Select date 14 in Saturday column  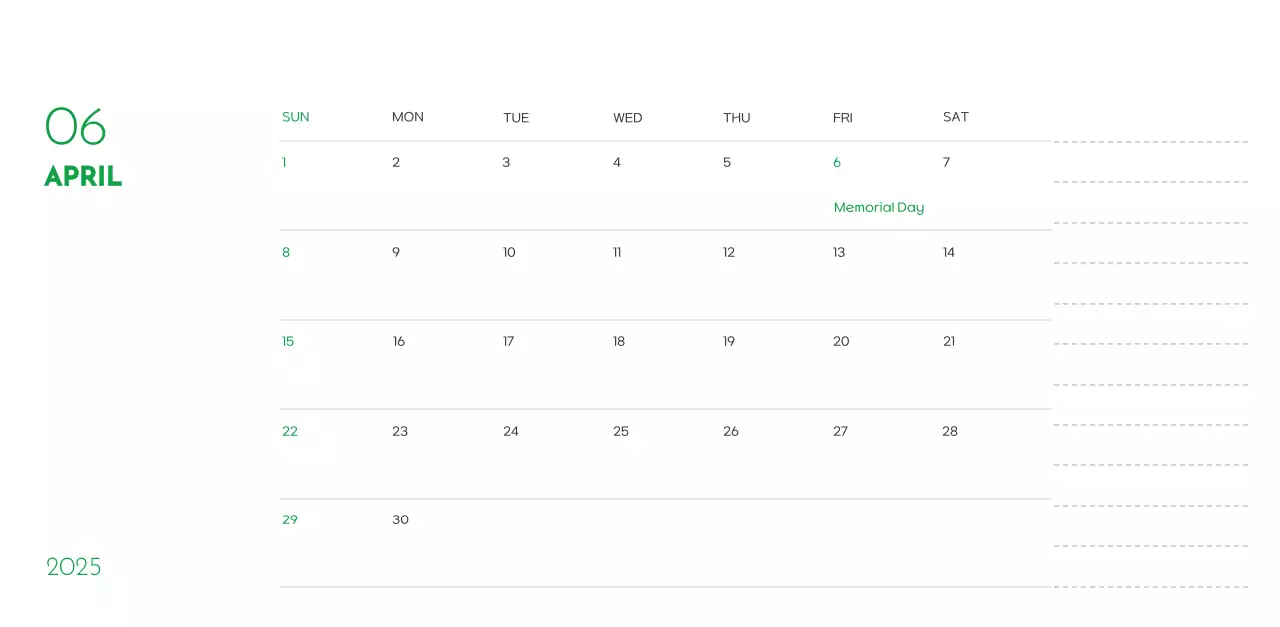pos(948,252)
